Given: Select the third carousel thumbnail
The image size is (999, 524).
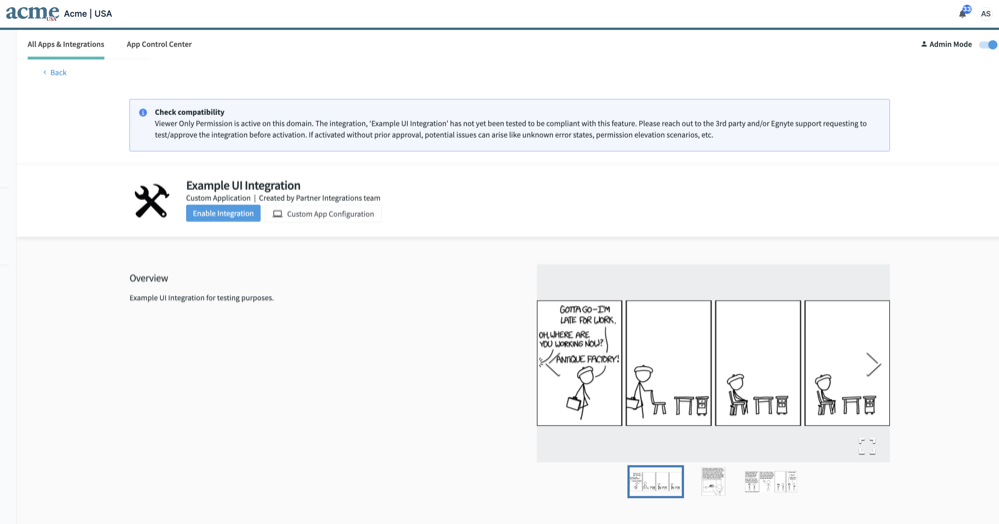Looking at the screenshot, I should click(770, 481).
